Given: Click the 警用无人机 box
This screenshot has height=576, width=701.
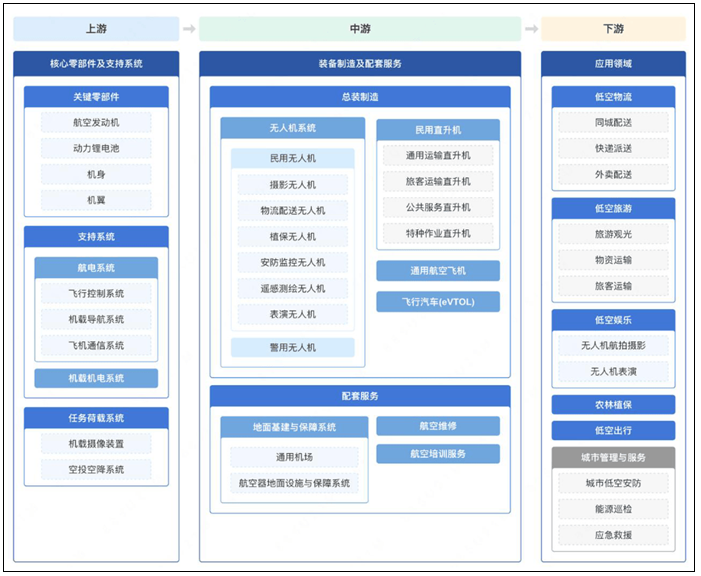Looking at the screenshot, I should 293,348.
